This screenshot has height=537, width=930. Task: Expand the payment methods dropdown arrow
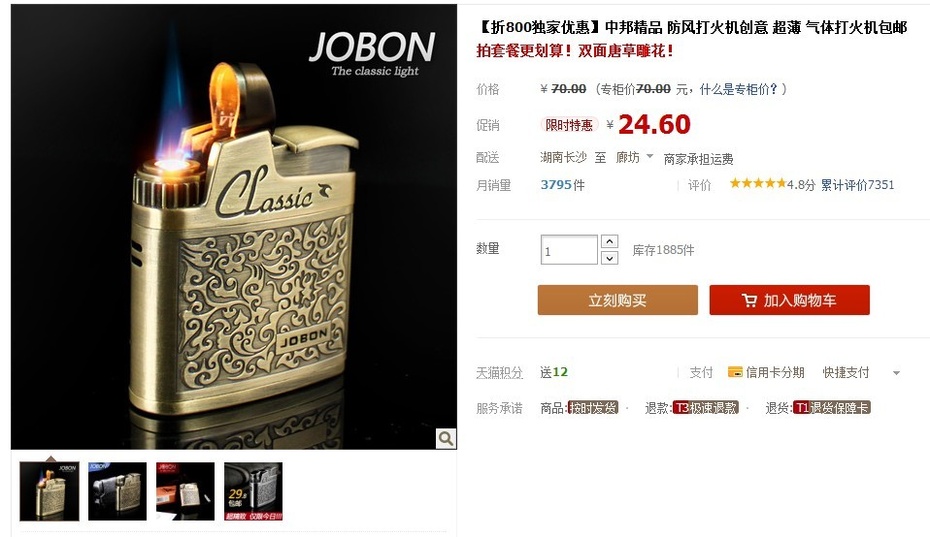point(896,373)
